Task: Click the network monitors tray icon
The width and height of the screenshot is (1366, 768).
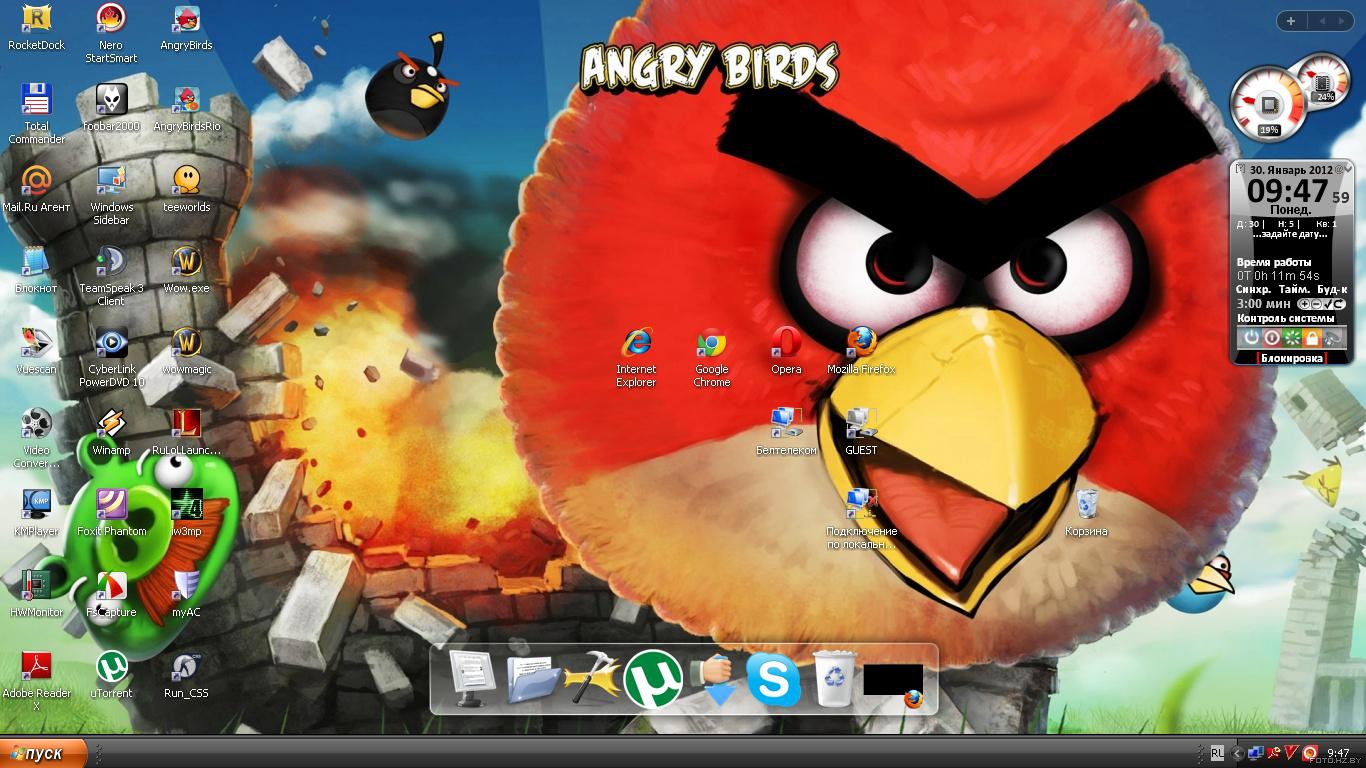Action: [1255, 753]
